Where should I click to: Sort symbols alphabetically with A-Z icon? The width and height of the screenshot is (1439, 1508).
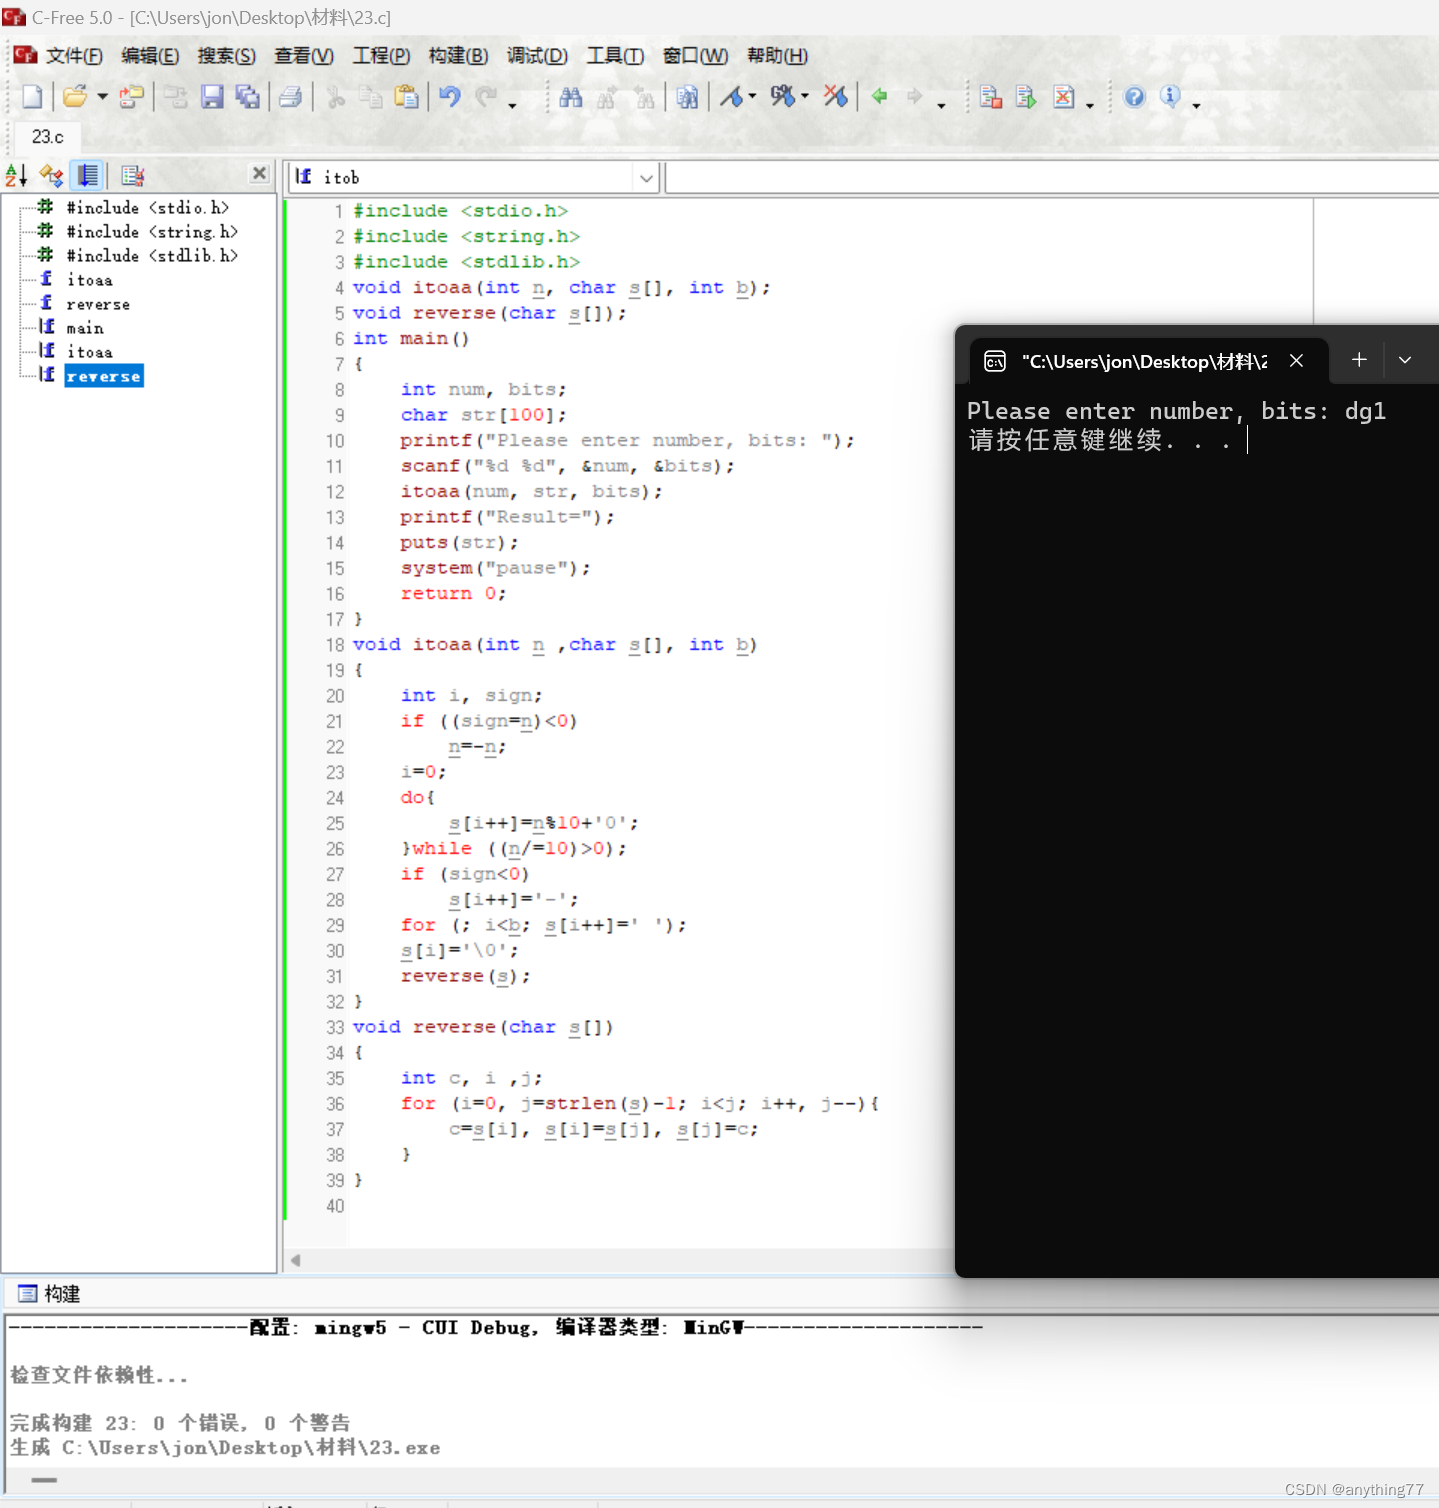coord(16,176)
